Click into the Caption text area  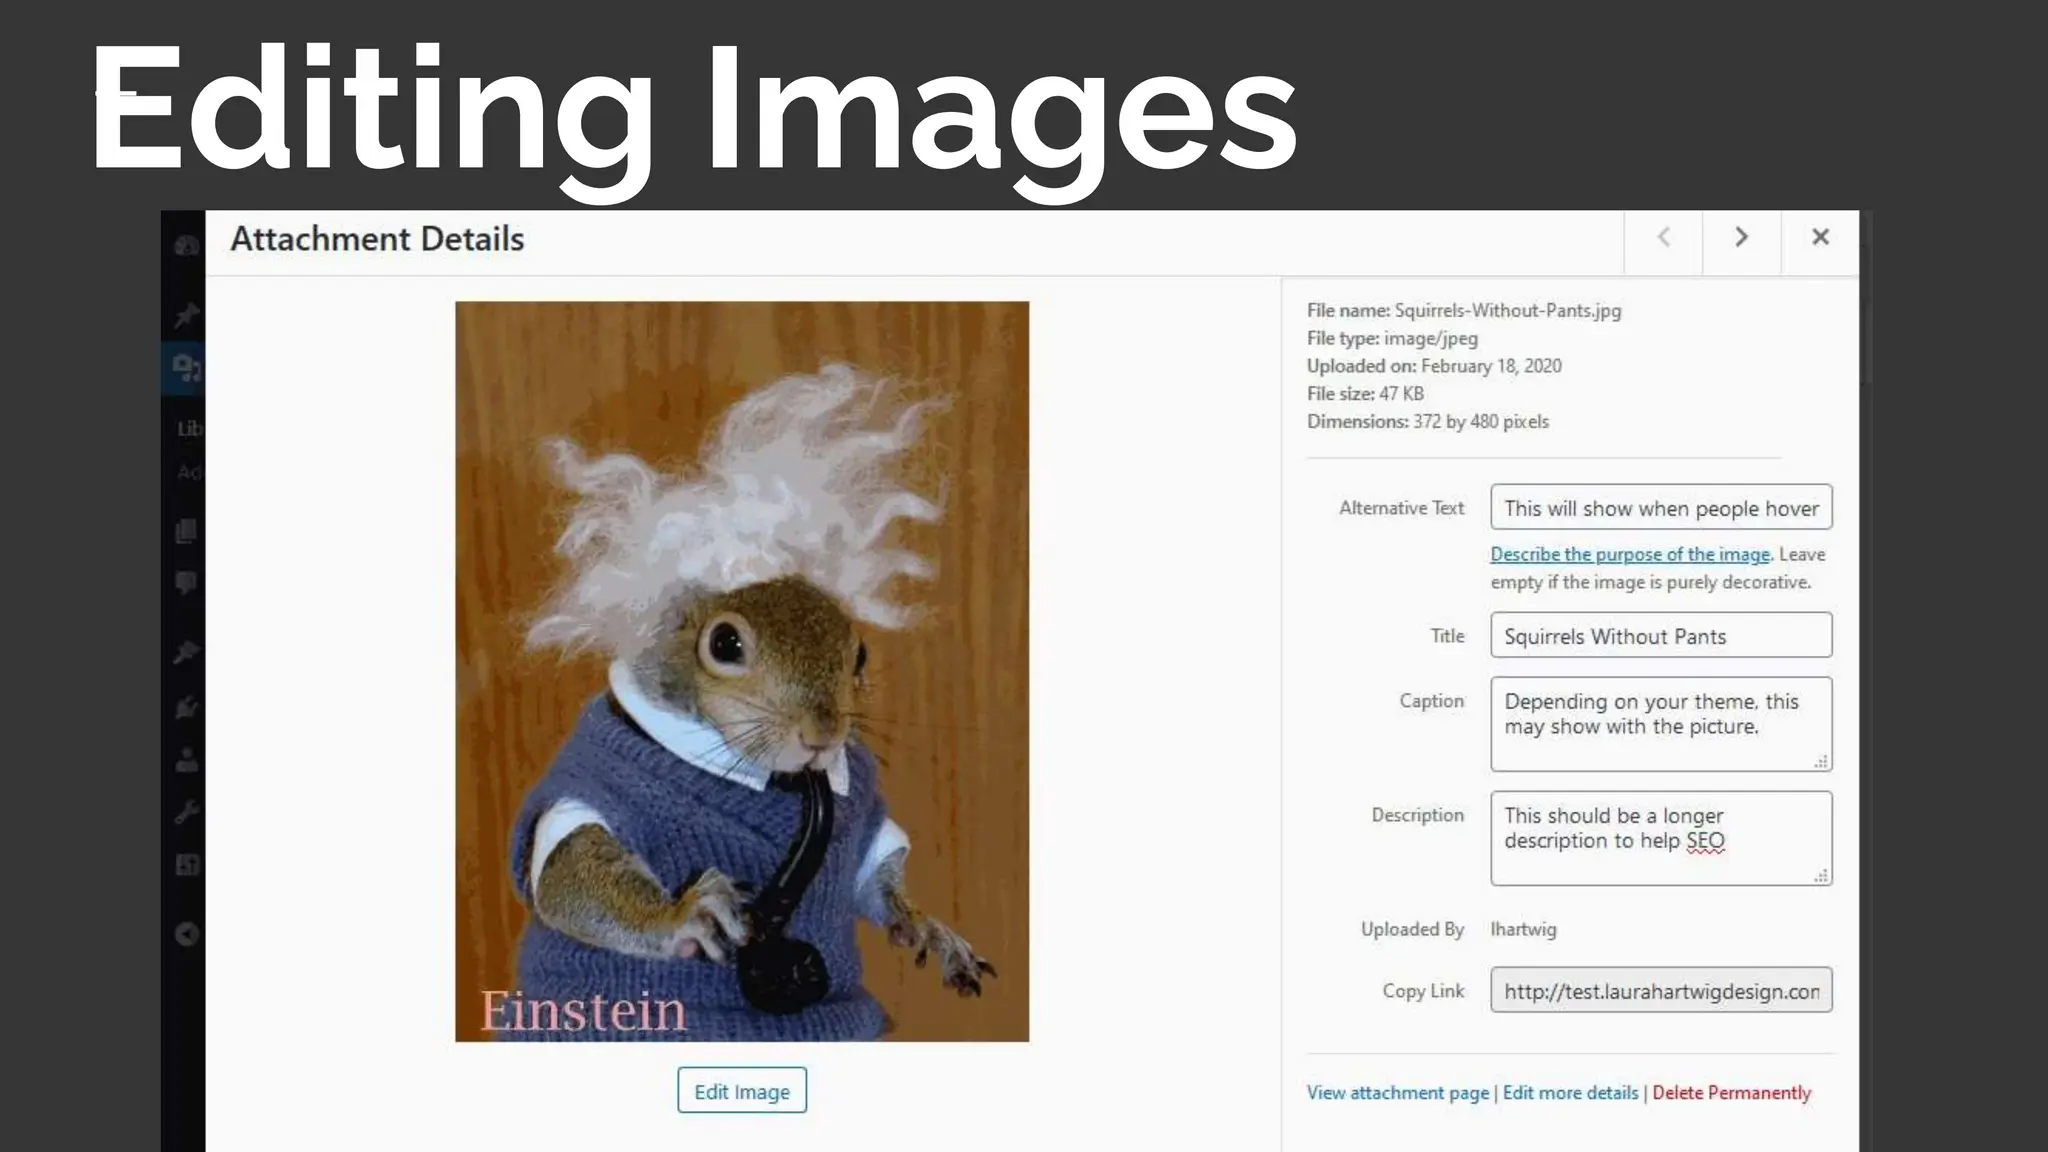[1661, 724]
